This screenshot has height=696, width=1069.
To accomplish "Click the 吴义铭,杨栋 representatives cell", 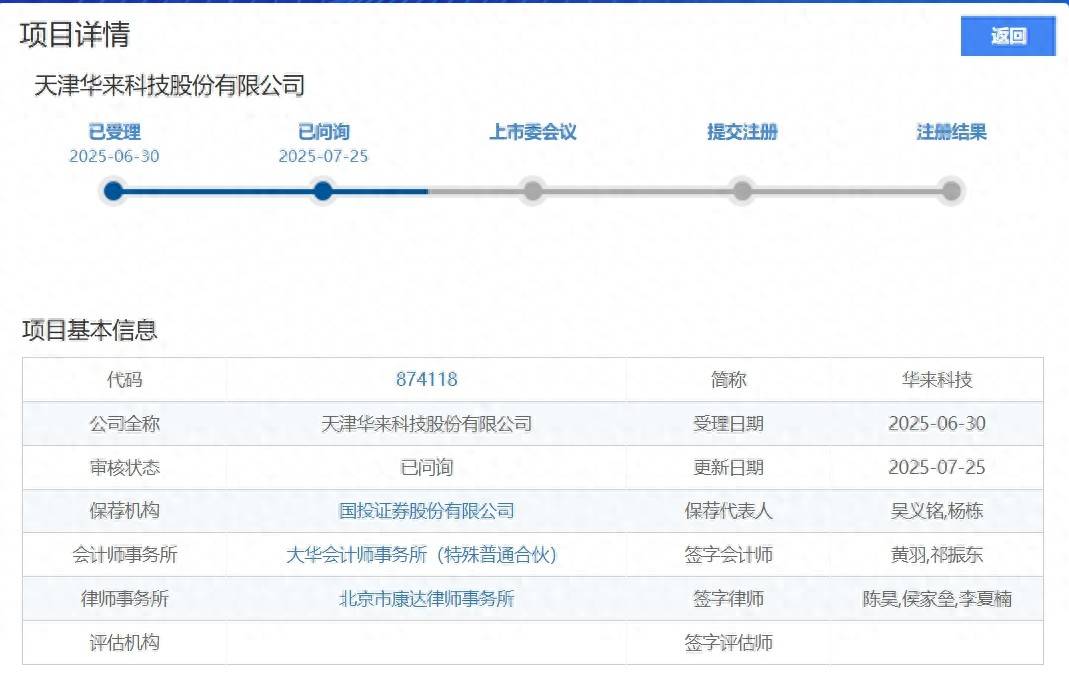I will [937, 511].
